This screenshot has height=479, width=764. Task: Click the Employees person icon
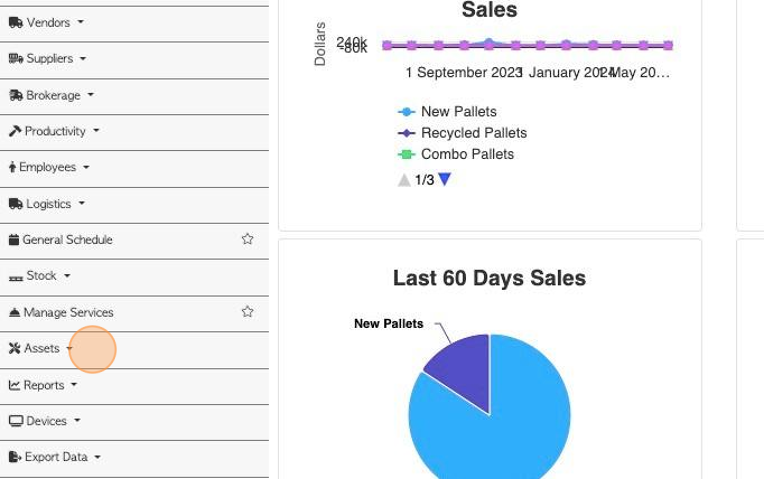tap(12, 168)
